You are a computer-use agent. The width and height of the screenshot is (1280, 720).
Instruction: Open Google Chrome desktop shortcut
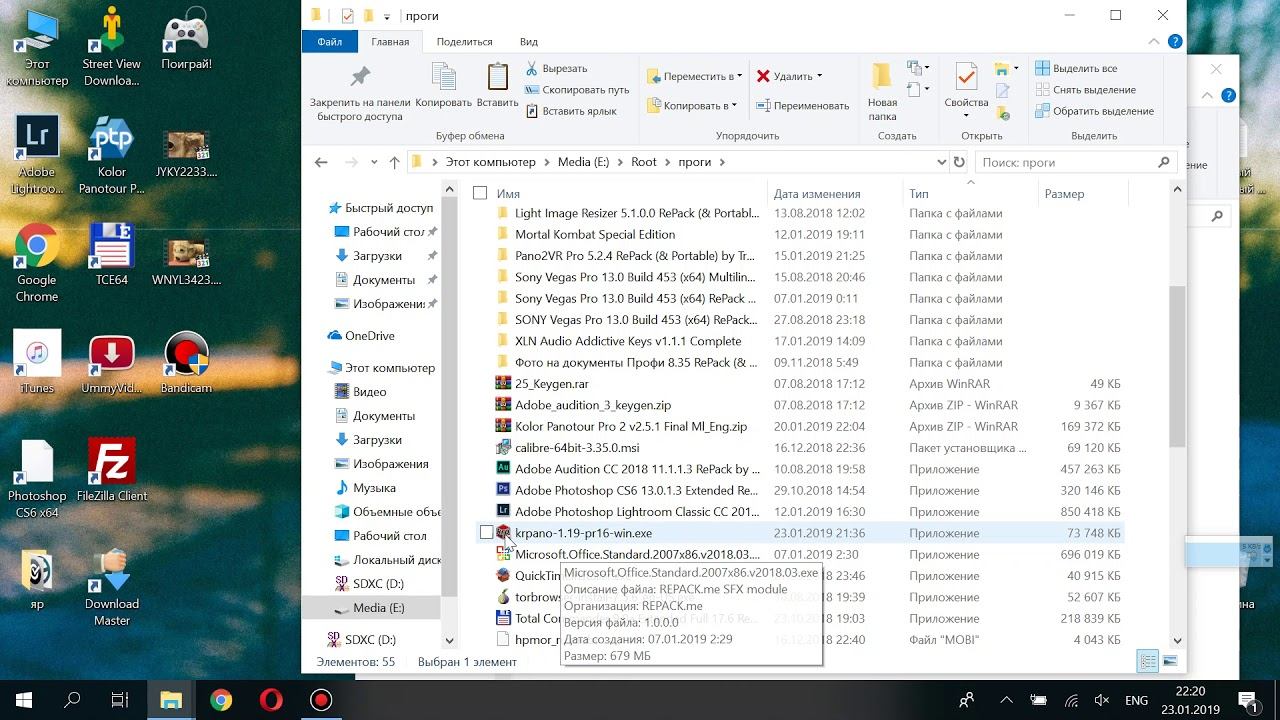[37, 262]
